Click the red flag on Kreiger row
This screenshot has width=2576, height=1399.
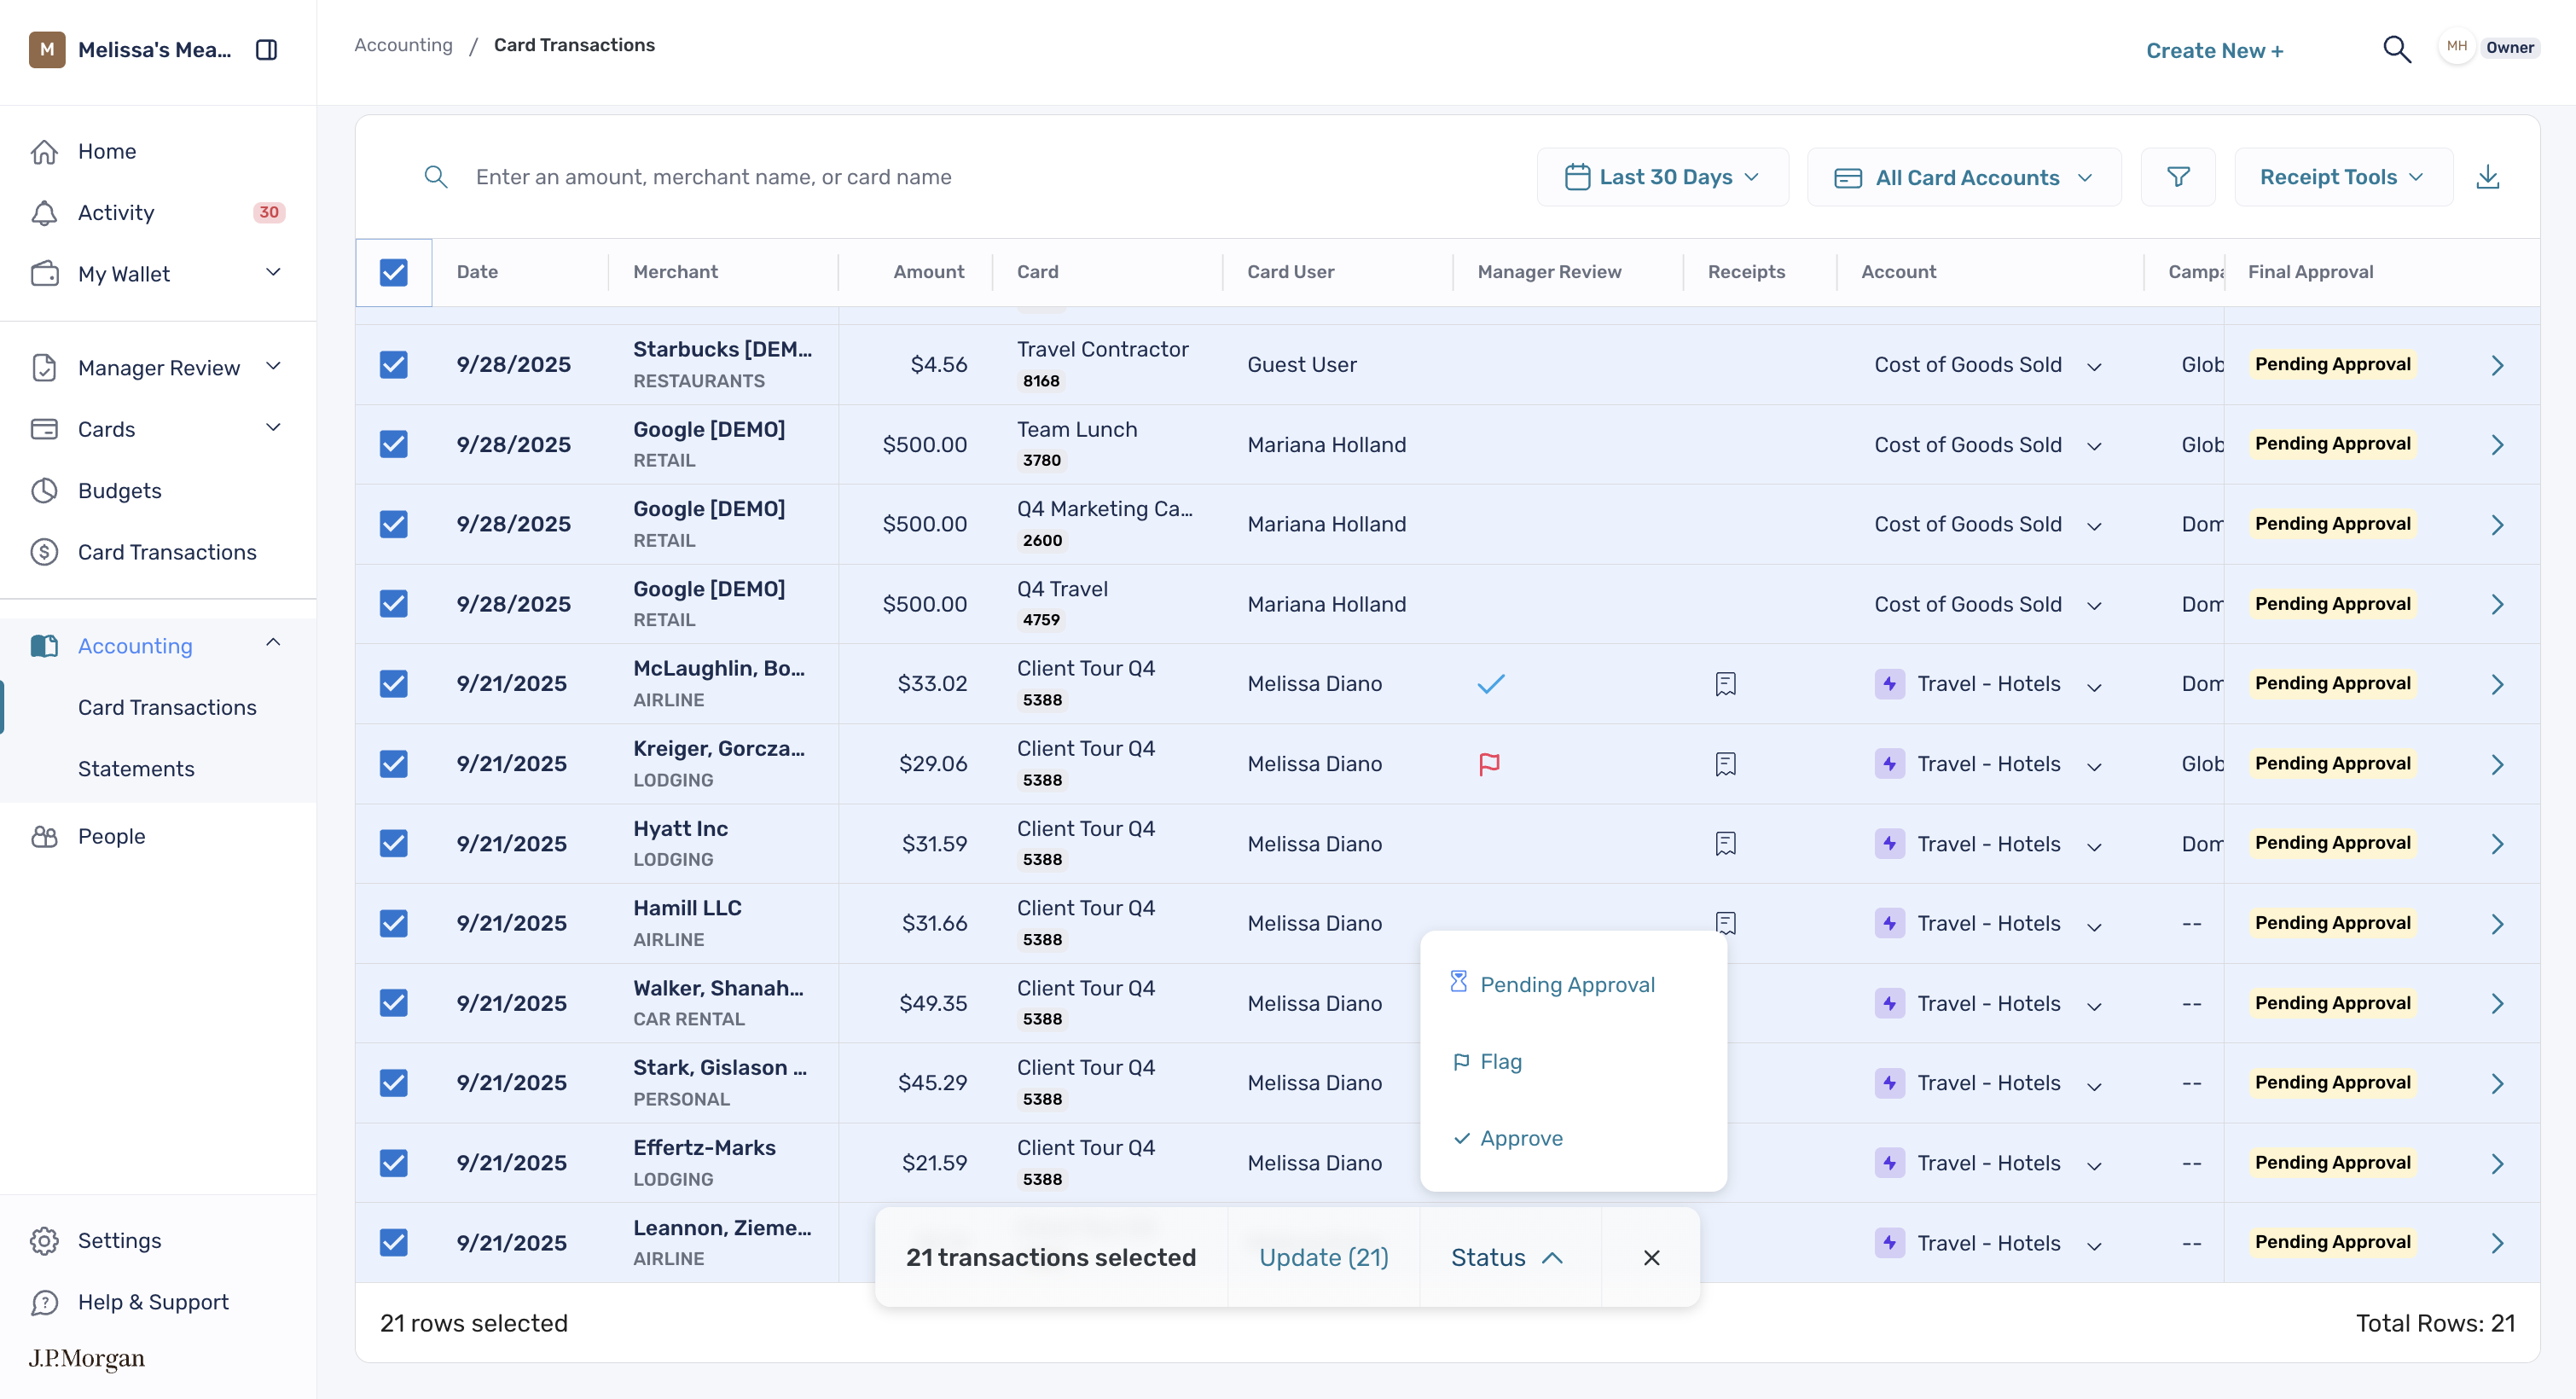[1489, 764]
